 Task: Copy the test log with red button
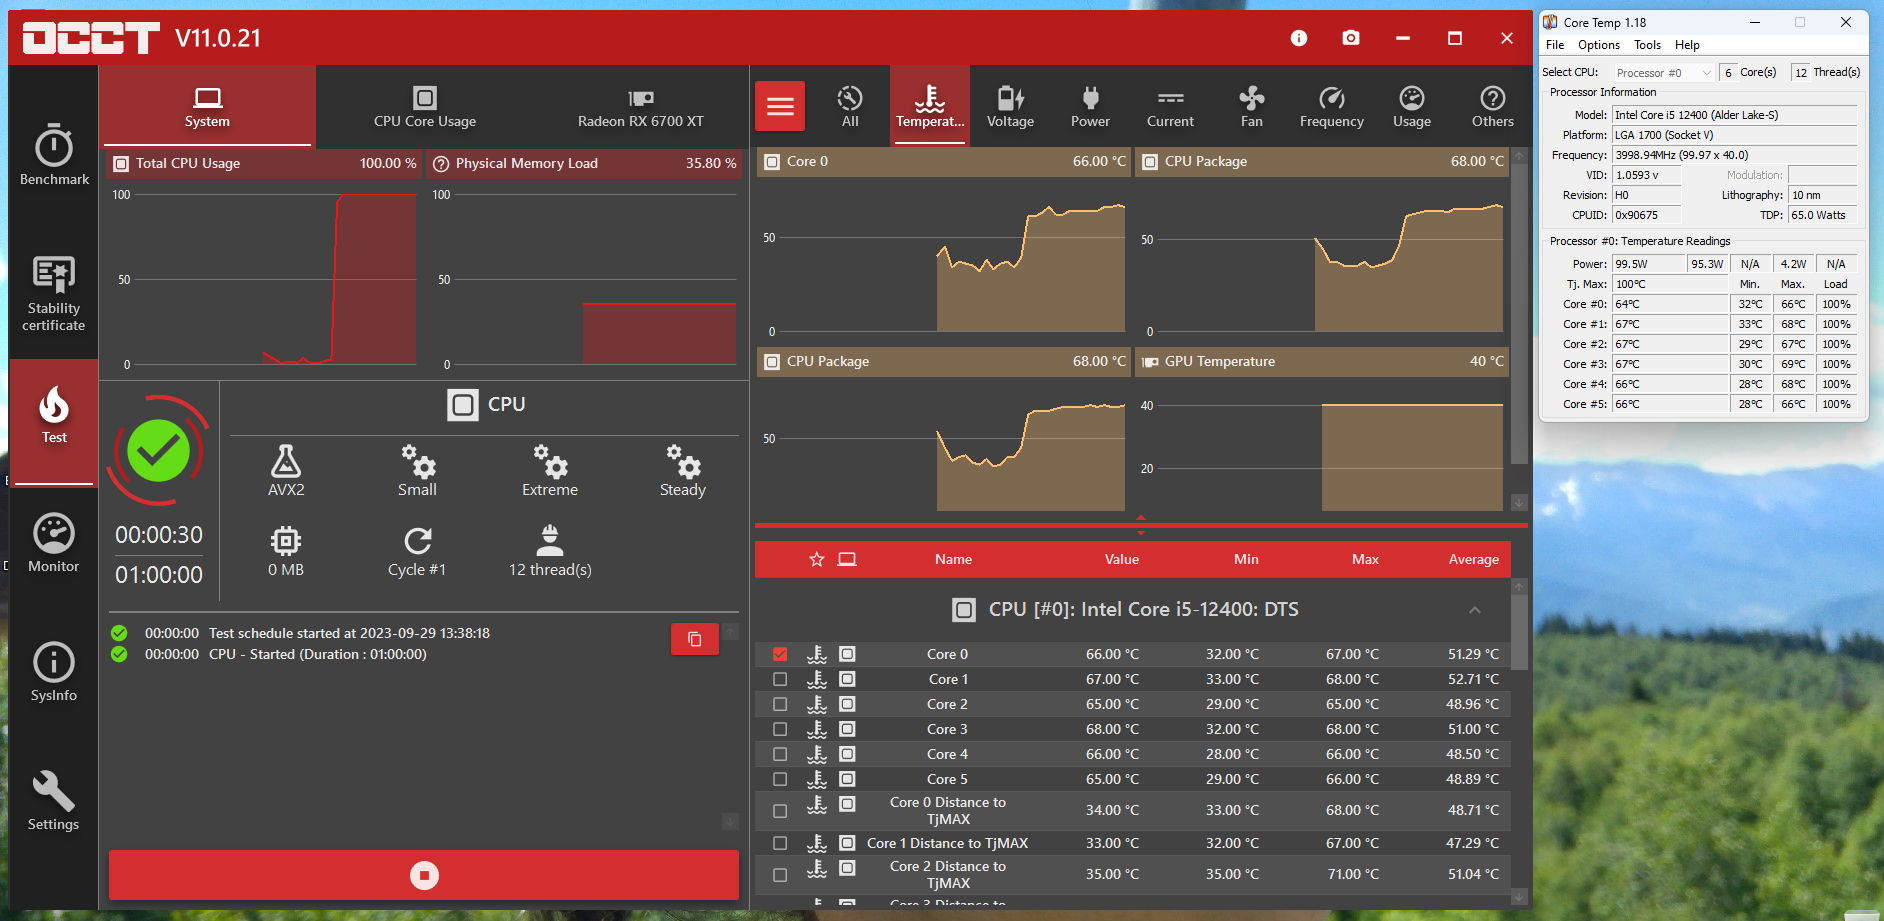point(695,639)
